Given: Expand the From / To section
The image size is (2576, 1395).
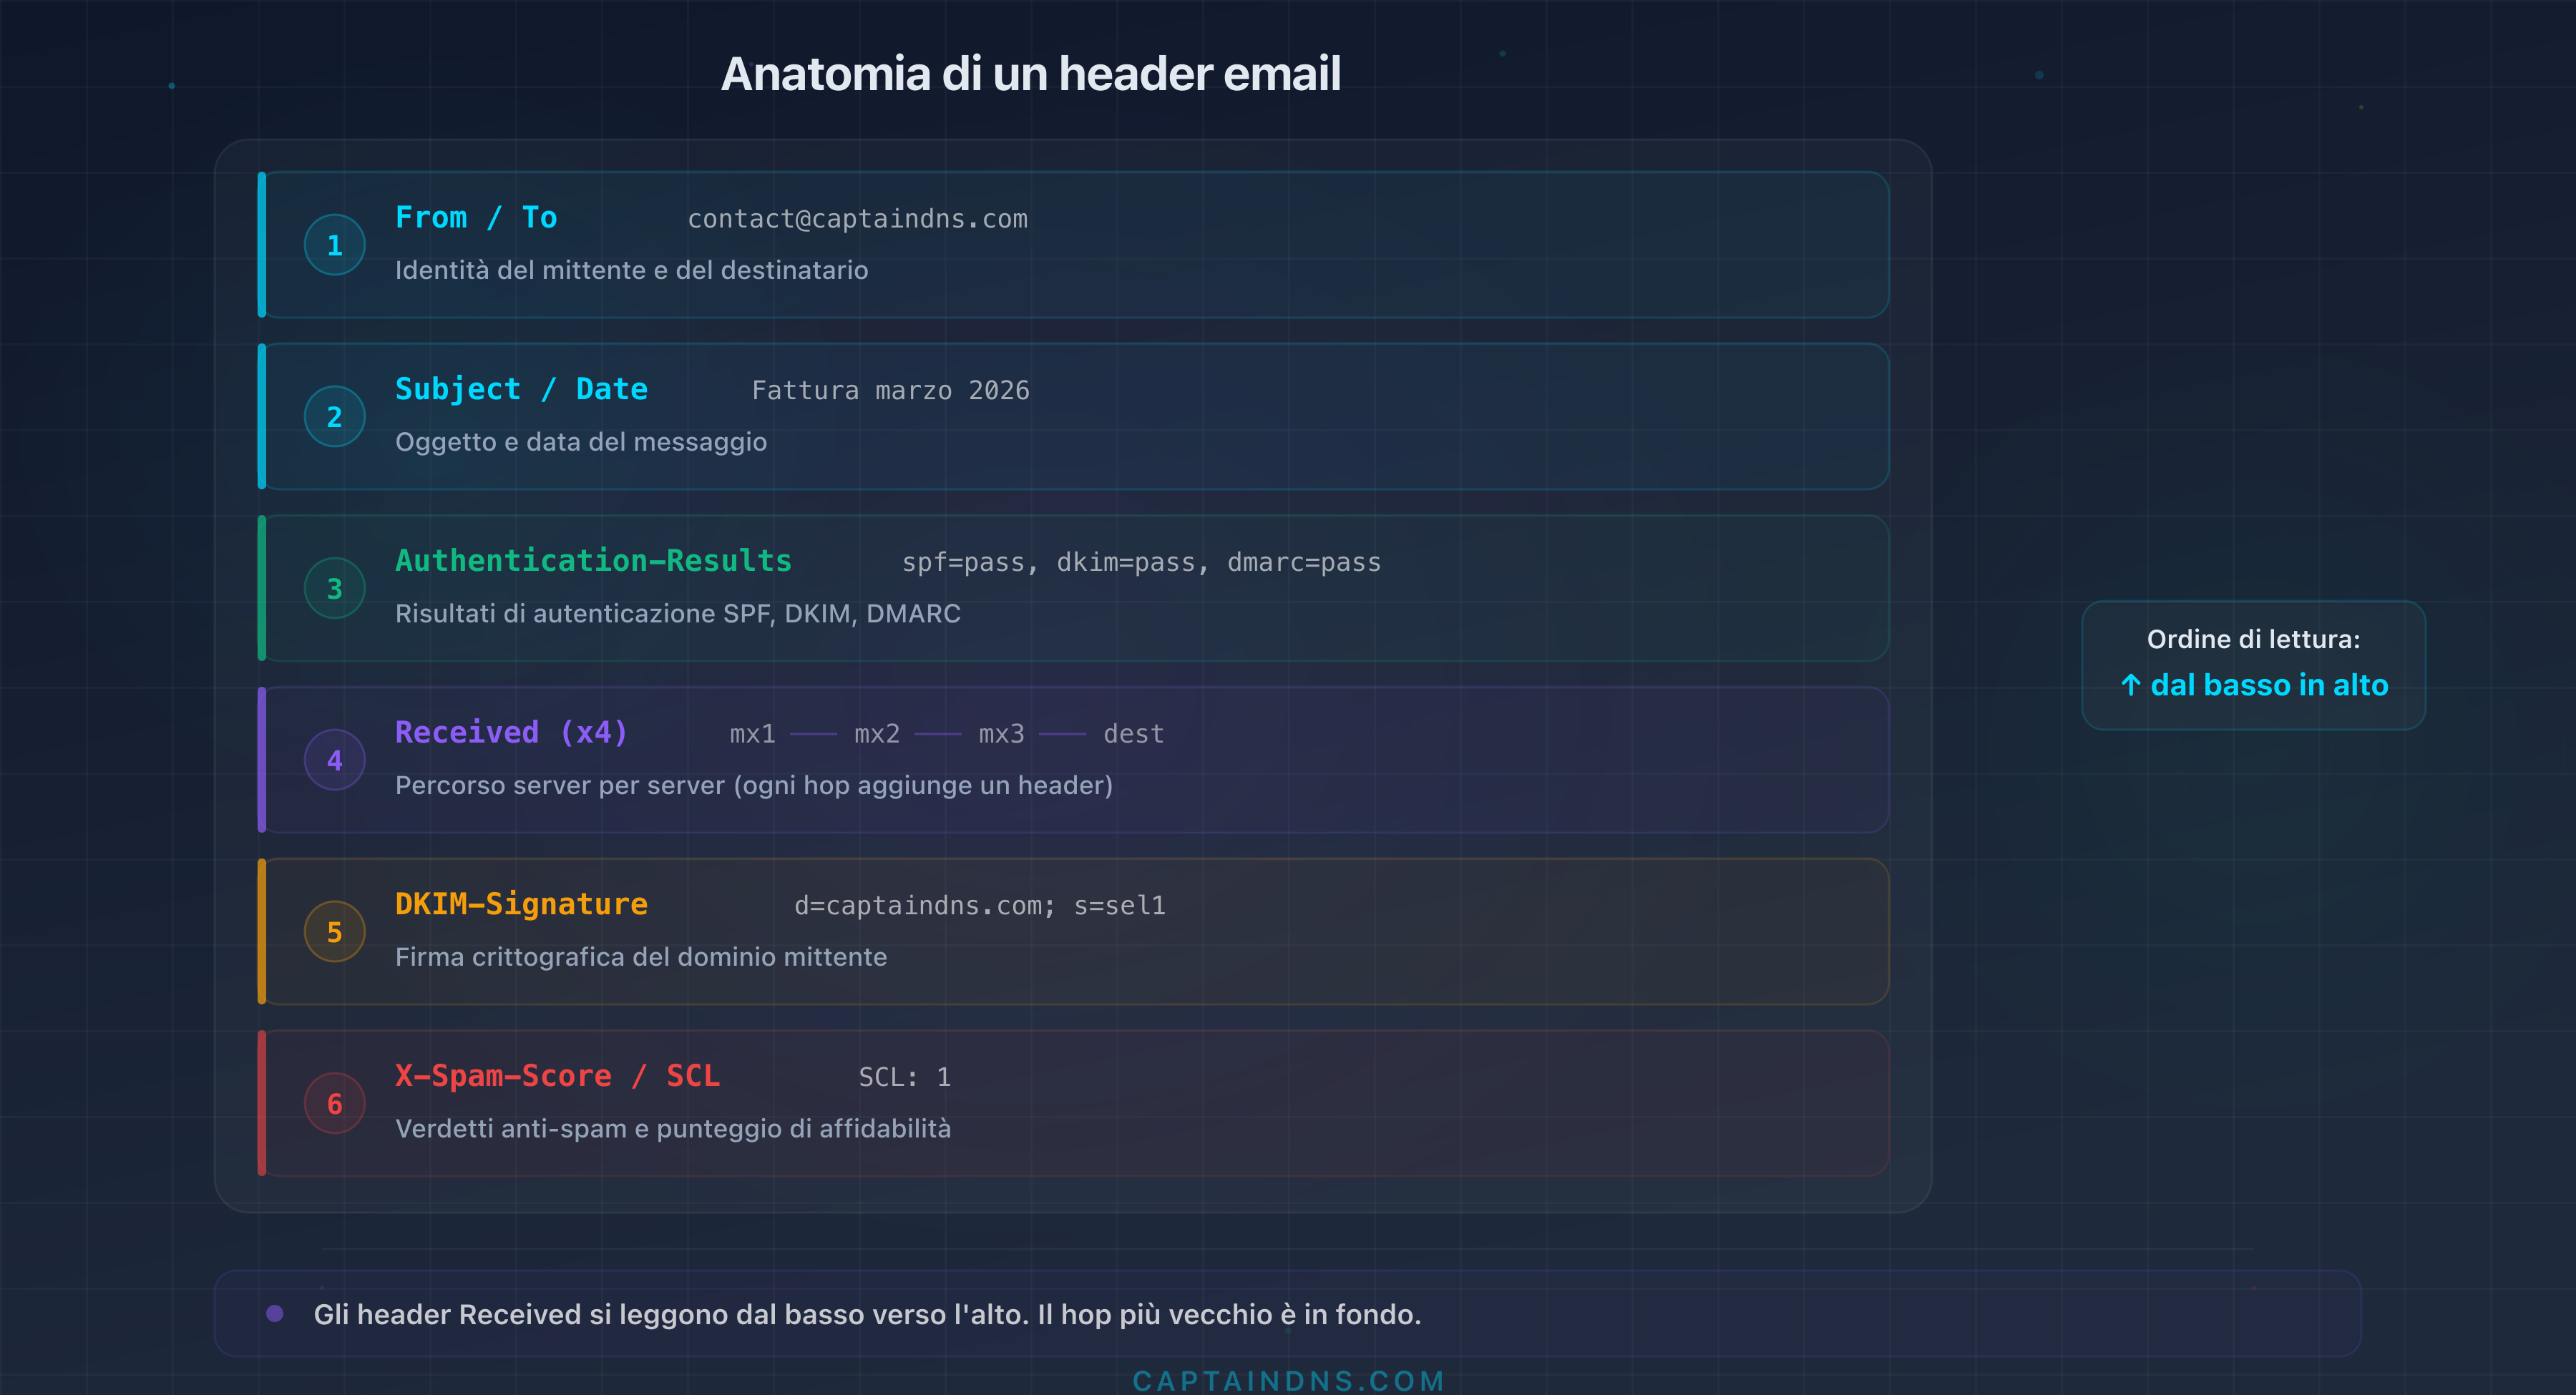Looking at the screenshot, I should point(476,217).
